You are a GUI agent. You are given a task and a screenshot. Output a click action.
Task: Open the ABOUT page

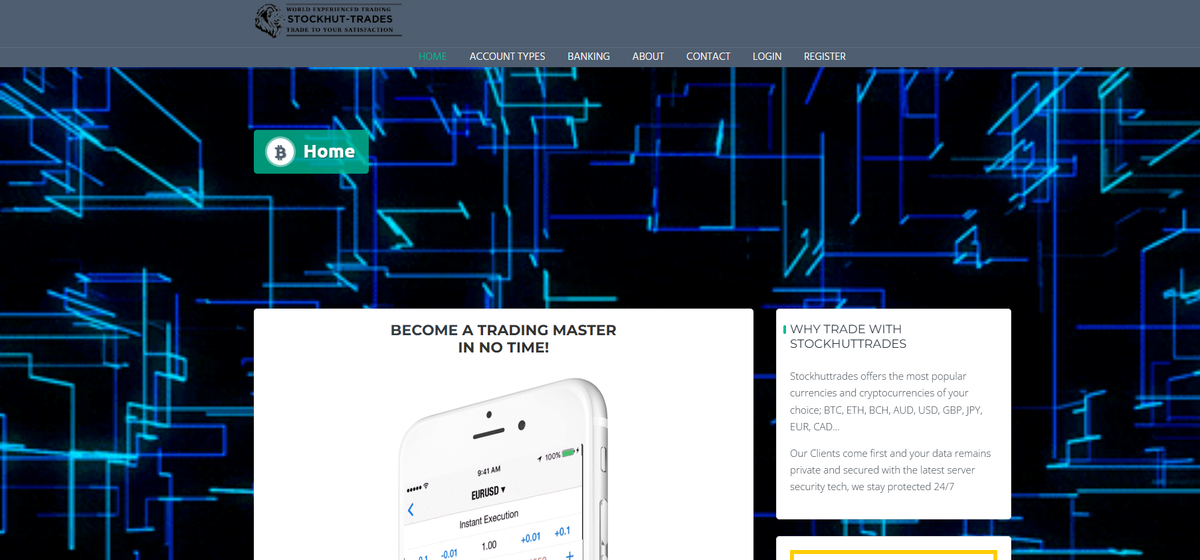[x=648, y=56]
